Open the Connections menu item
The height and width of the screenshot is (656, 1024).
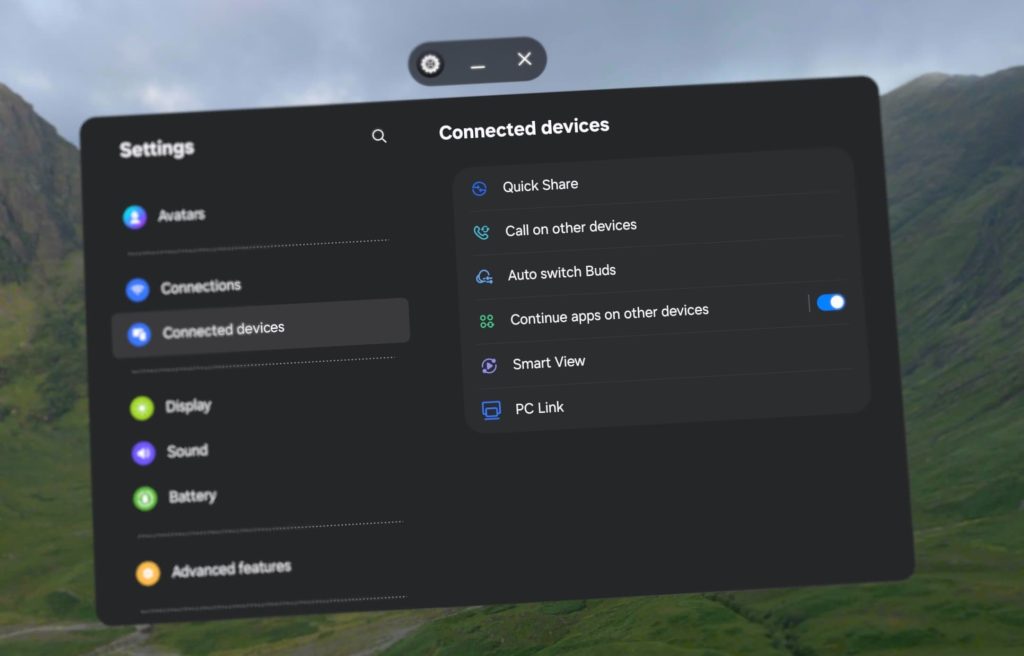click(200, 287)
